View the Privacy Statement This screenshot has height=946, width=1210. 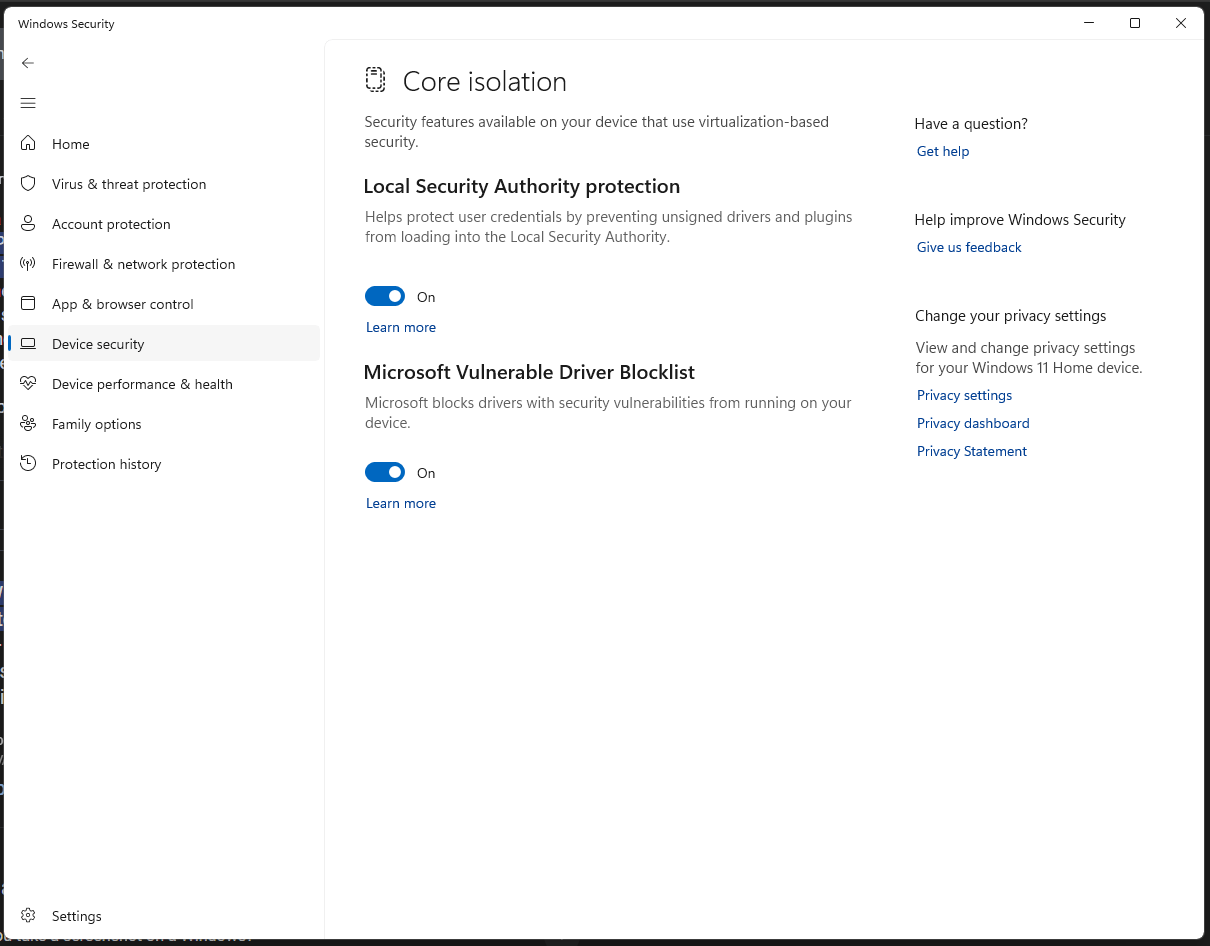(x=971, y=451)
